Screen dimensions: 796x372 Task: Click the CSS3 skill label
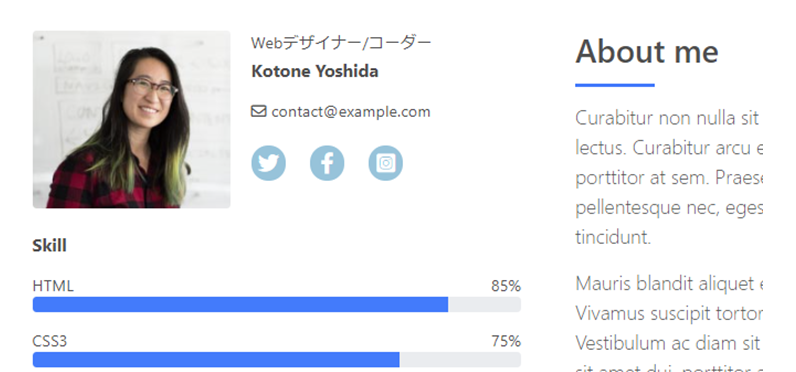coord(50,341)
